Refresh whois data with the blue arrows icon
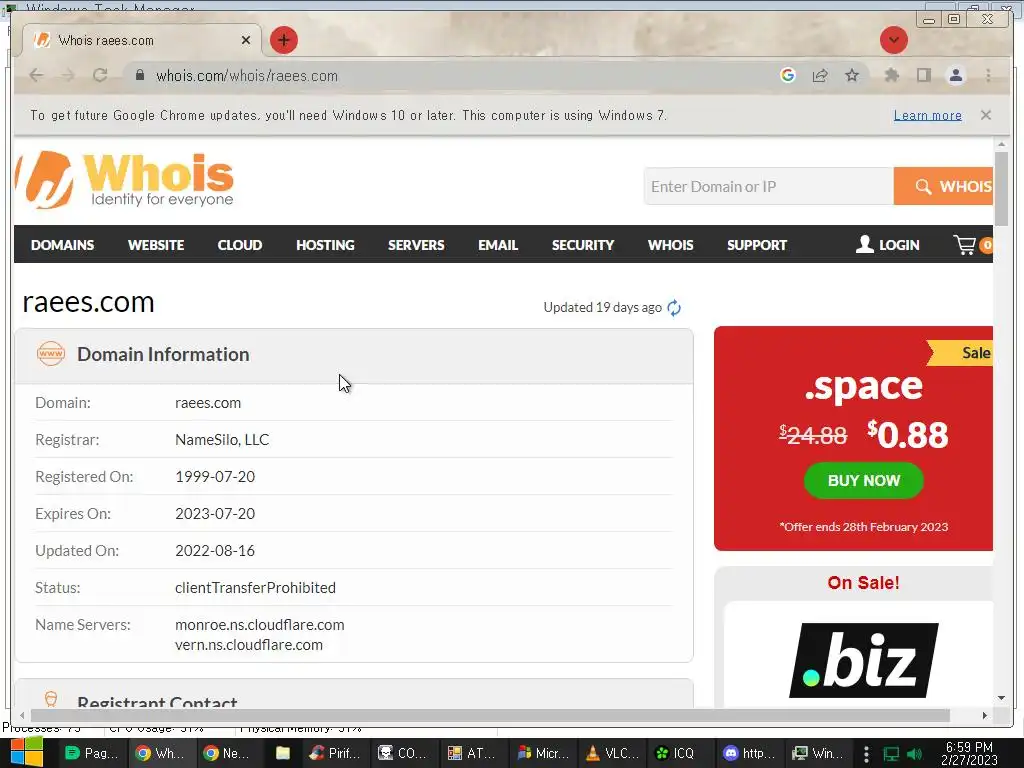Image resolution: width=1024 pixels, height=768 pixels. pos(674,308)
